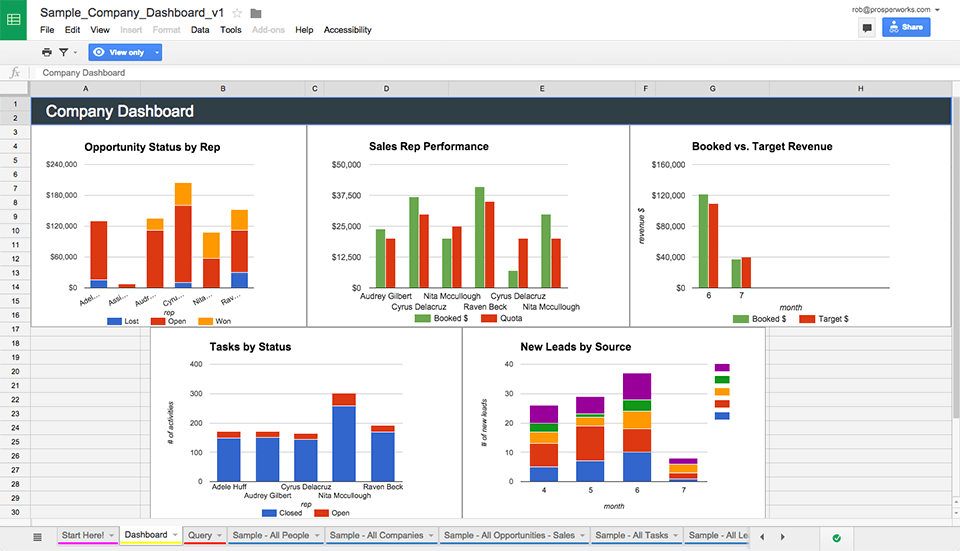Click the print icon in toolbar

[47, 53]
